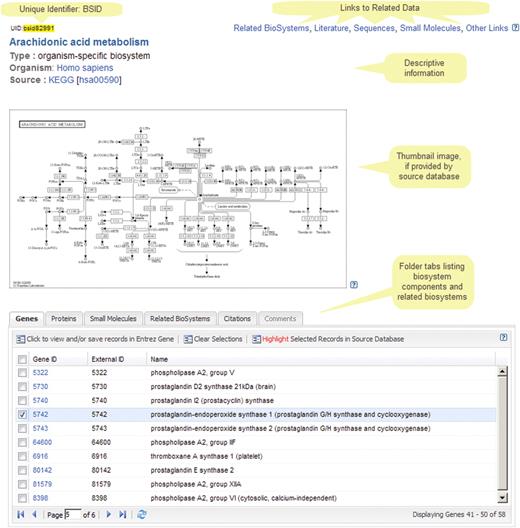Open the Other Links link

pos(487,28)
